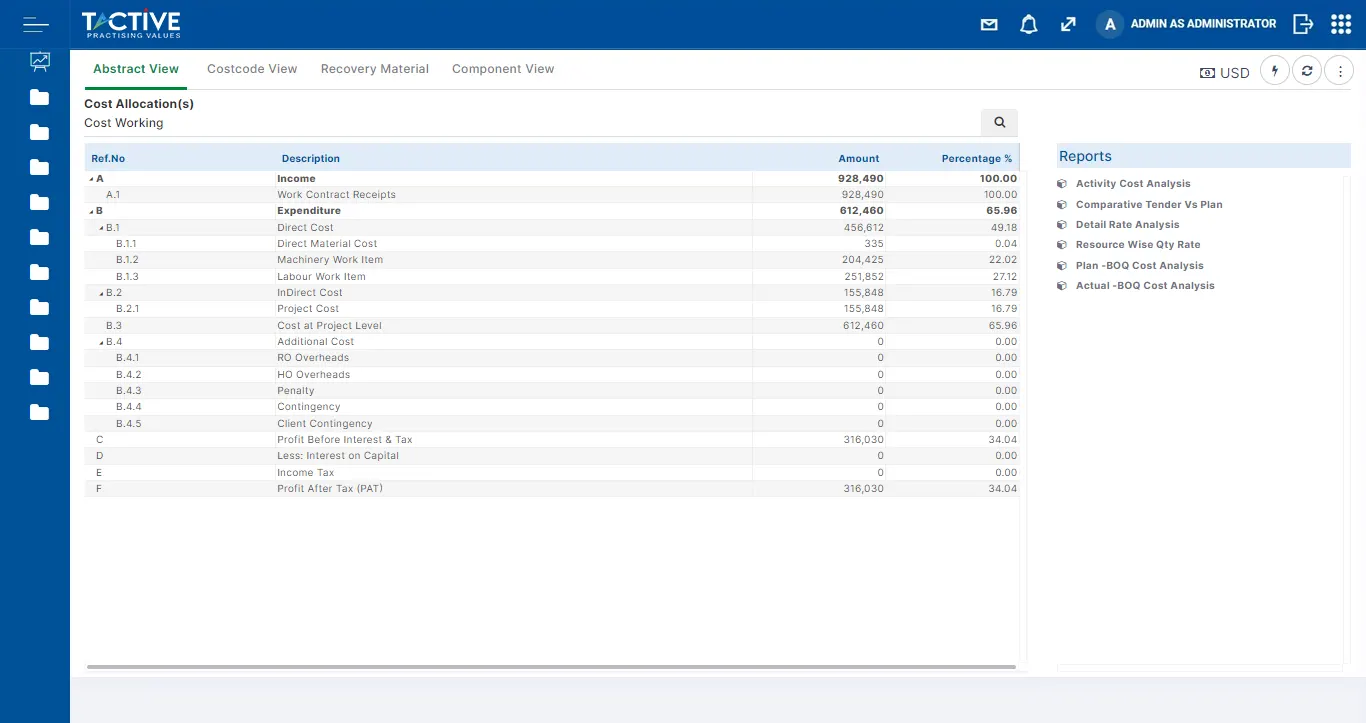1366x723 pixels.
Task: Collapse the B.4 Additional Cost row
Action: [x=101, y=342]
